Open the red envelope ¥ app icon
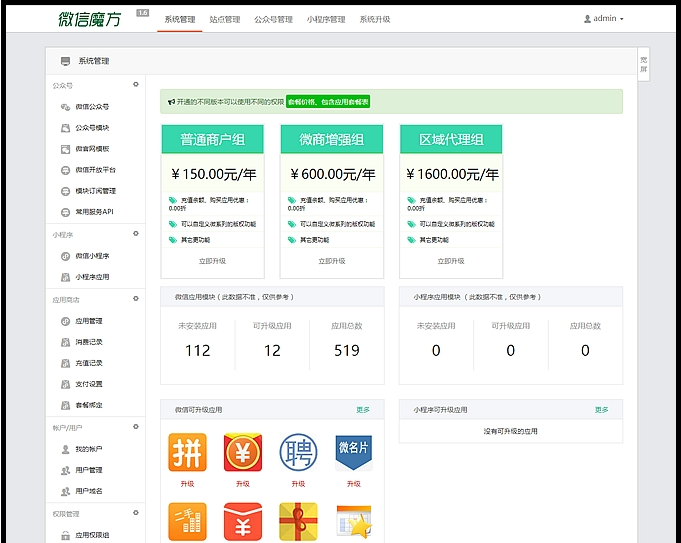681x543 pixels. 242,452
